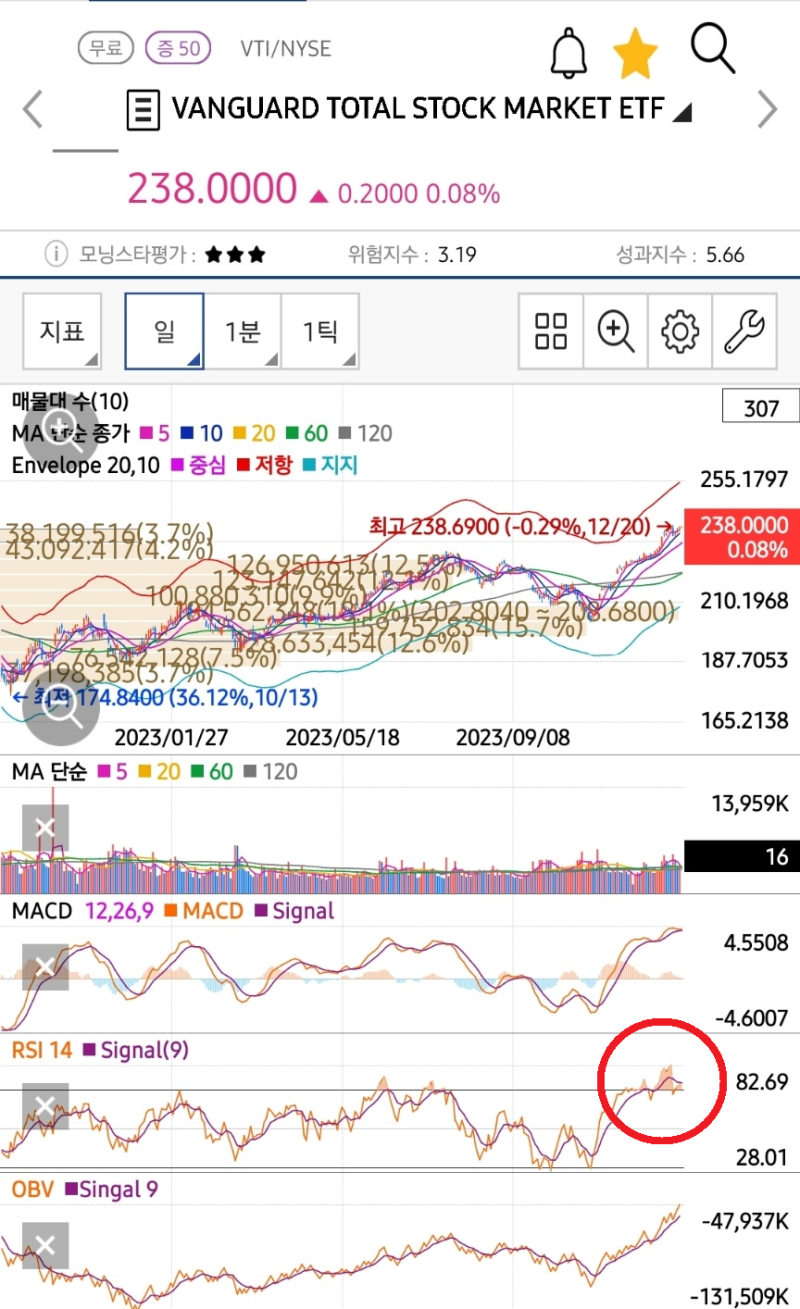Tap the 238.0000 current price
The width and height of the screenshot is (800, 1309).
(212, 189)
